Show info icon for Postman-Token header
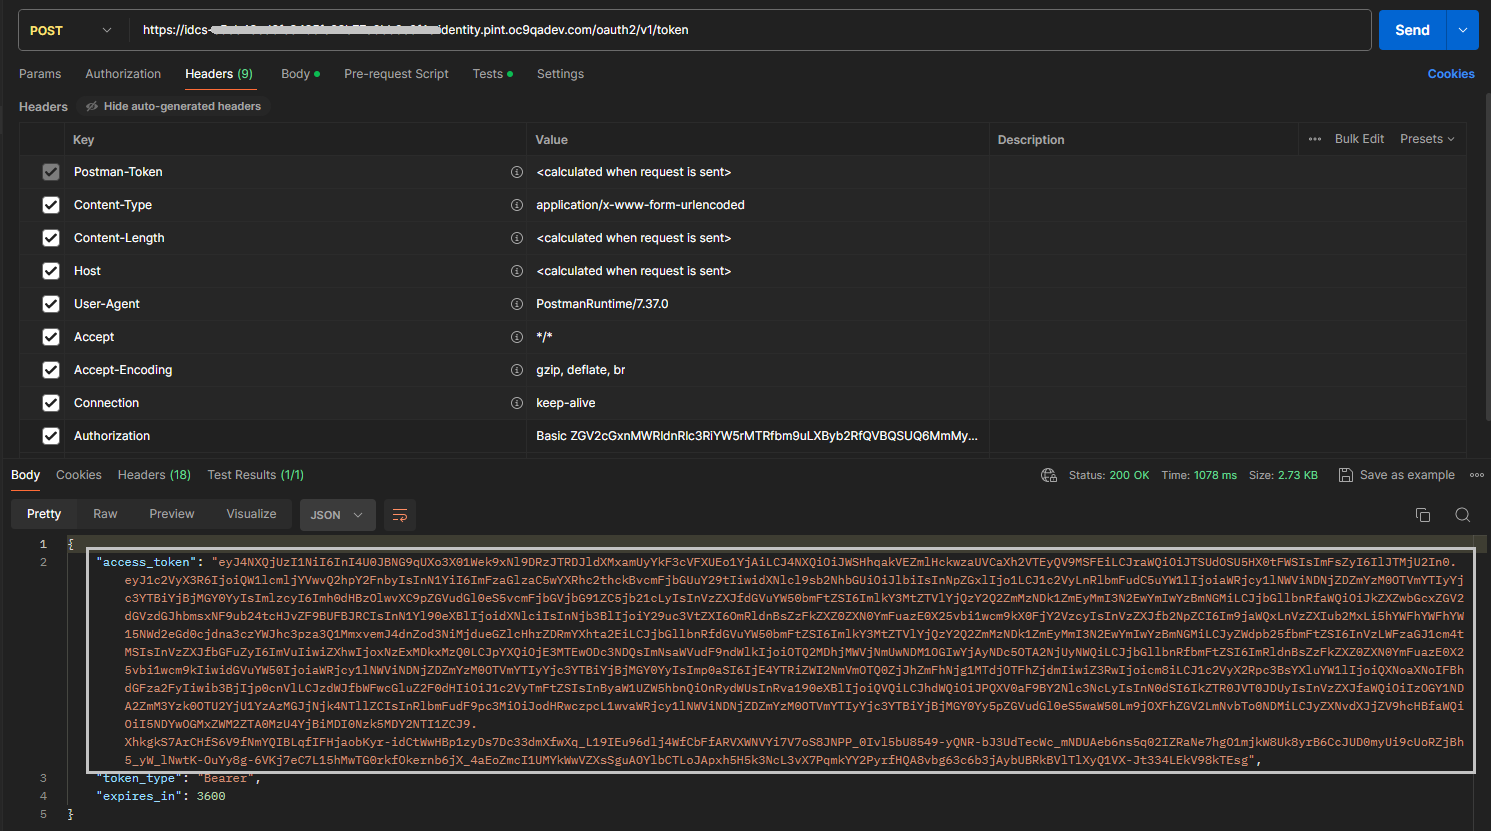Image resolution: width=1495 pixels, height=831 pixels. 517,172
